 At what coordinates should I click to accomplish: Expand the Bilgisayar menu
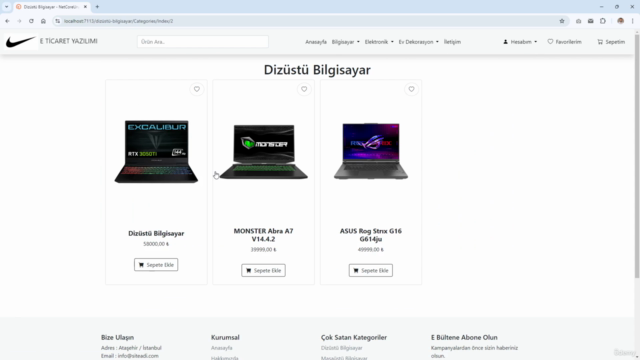point(346,42)
